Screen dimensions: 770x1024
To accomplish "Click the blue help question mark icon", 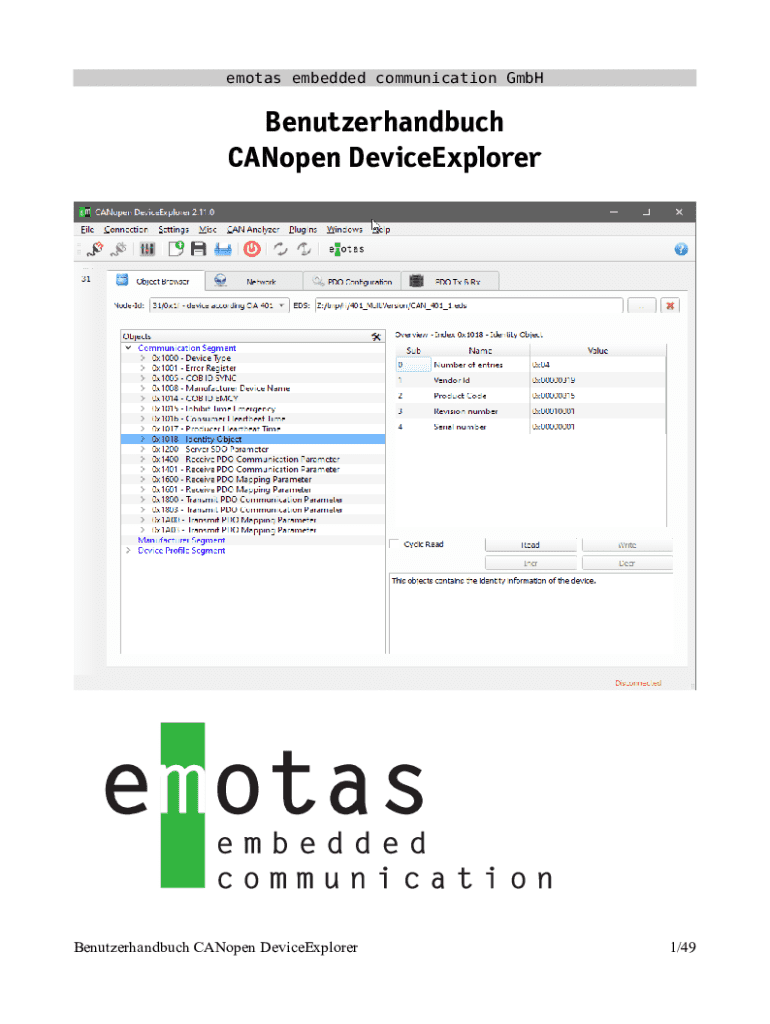I will pyautogui.click(x=681, y=249).
